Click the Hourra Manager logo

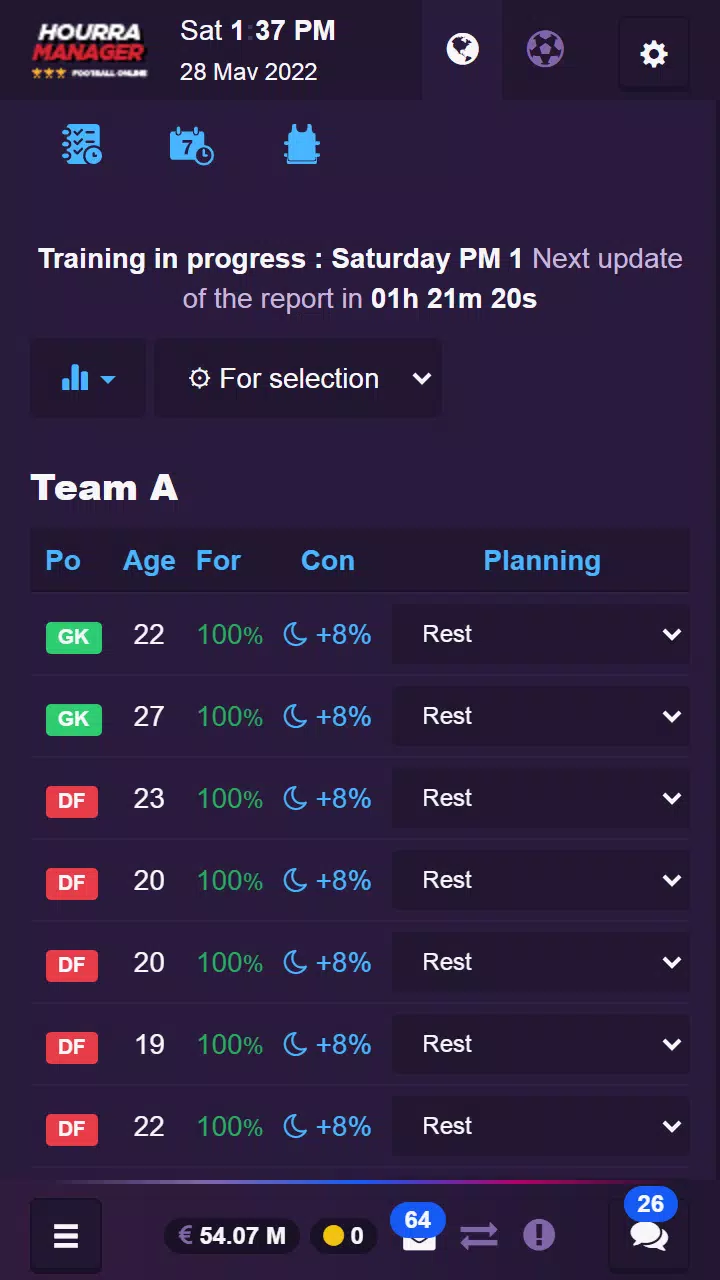pos(89,50)
